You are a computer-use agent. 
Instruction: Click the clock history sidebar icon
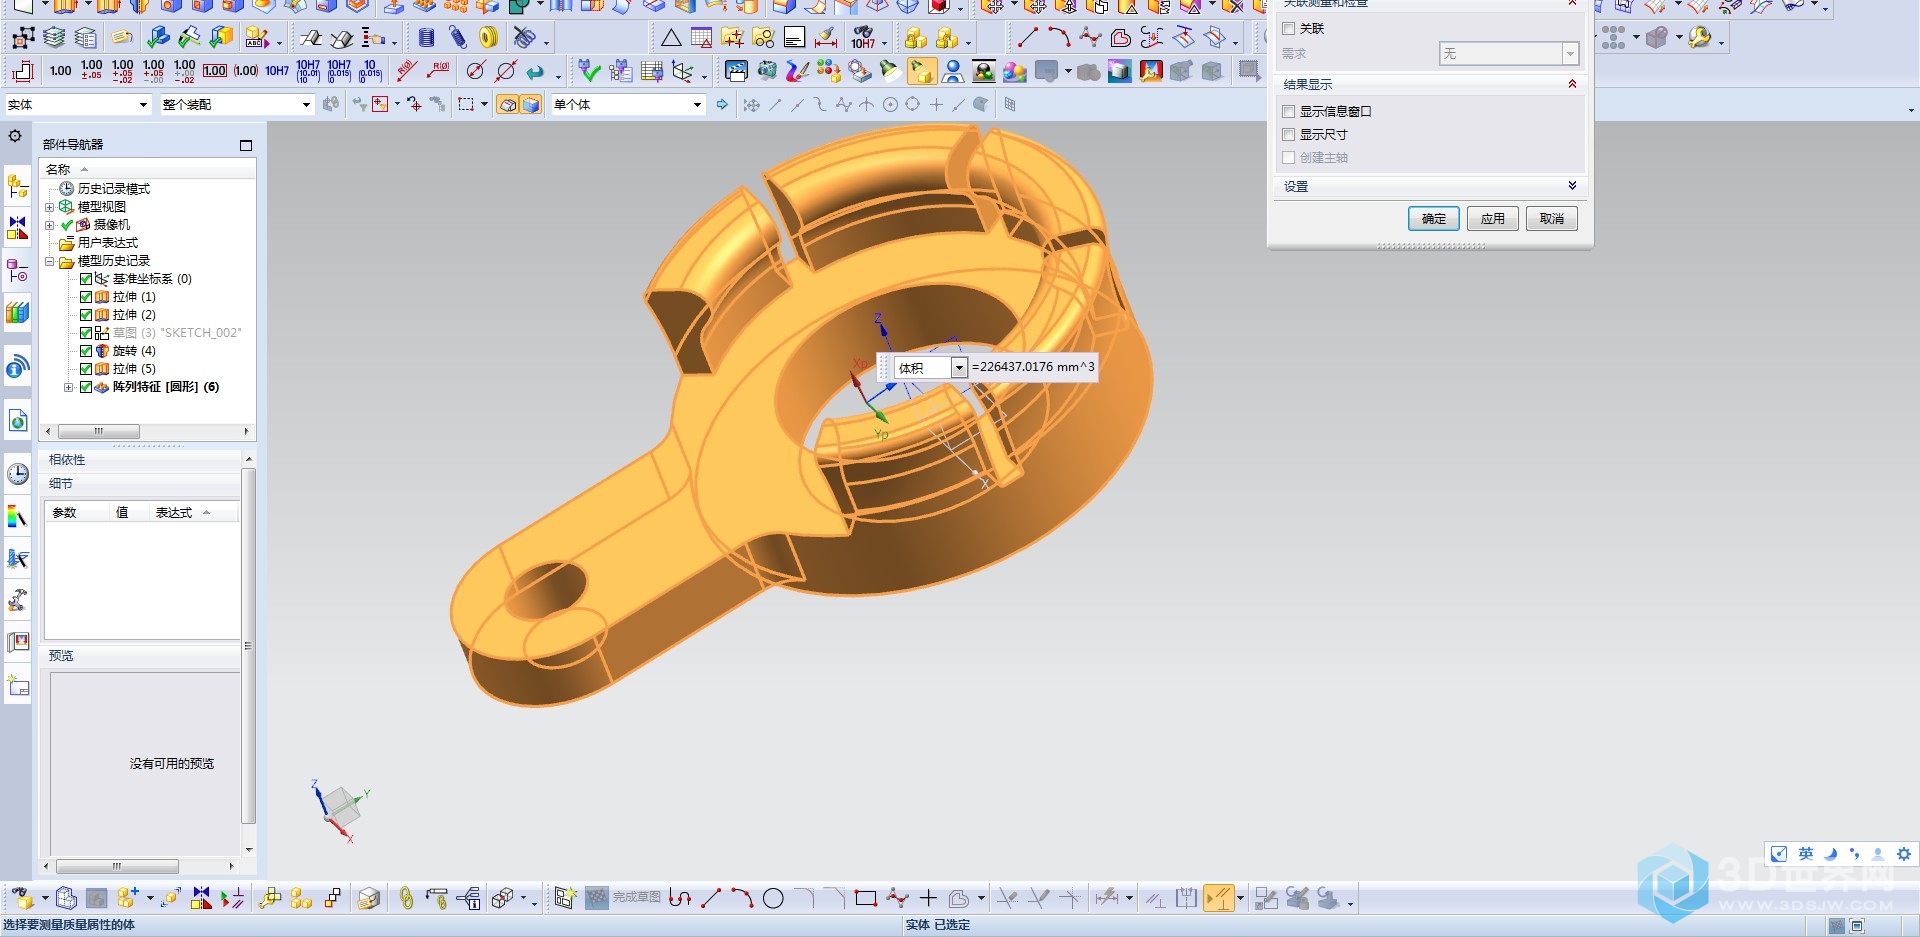[18, 474]
